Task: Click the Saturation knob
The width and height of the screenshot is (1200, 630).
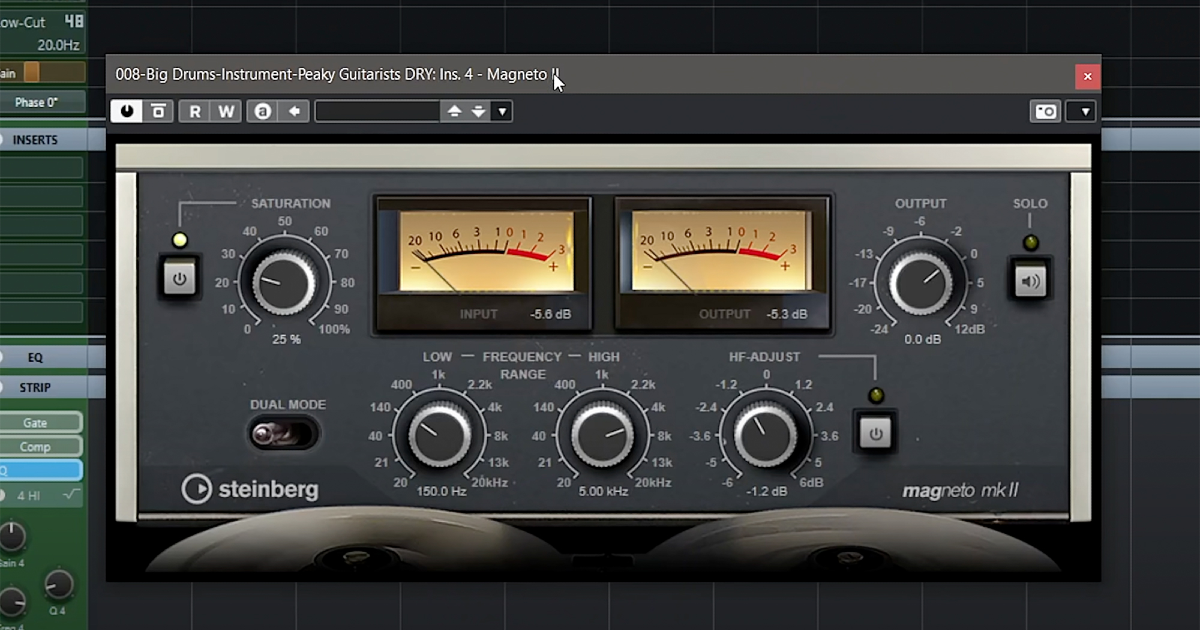Action: pyautogui.click(x=284, y=283)
